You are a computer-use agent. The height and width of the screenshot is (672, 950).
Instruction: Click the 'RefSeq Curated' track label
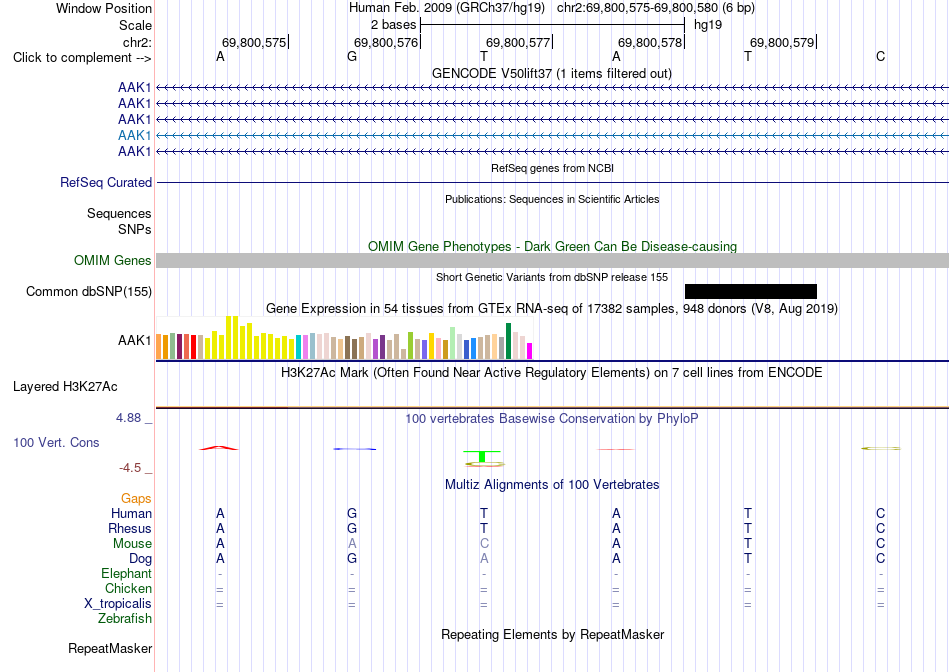106,182
